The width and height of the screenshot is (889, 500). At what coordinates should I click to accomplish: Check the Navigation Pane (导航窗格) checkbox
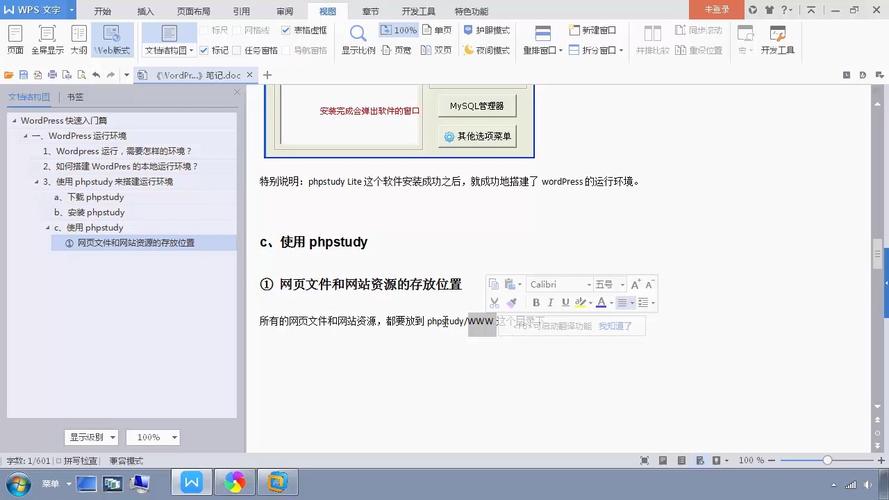(x=286, y=50)
